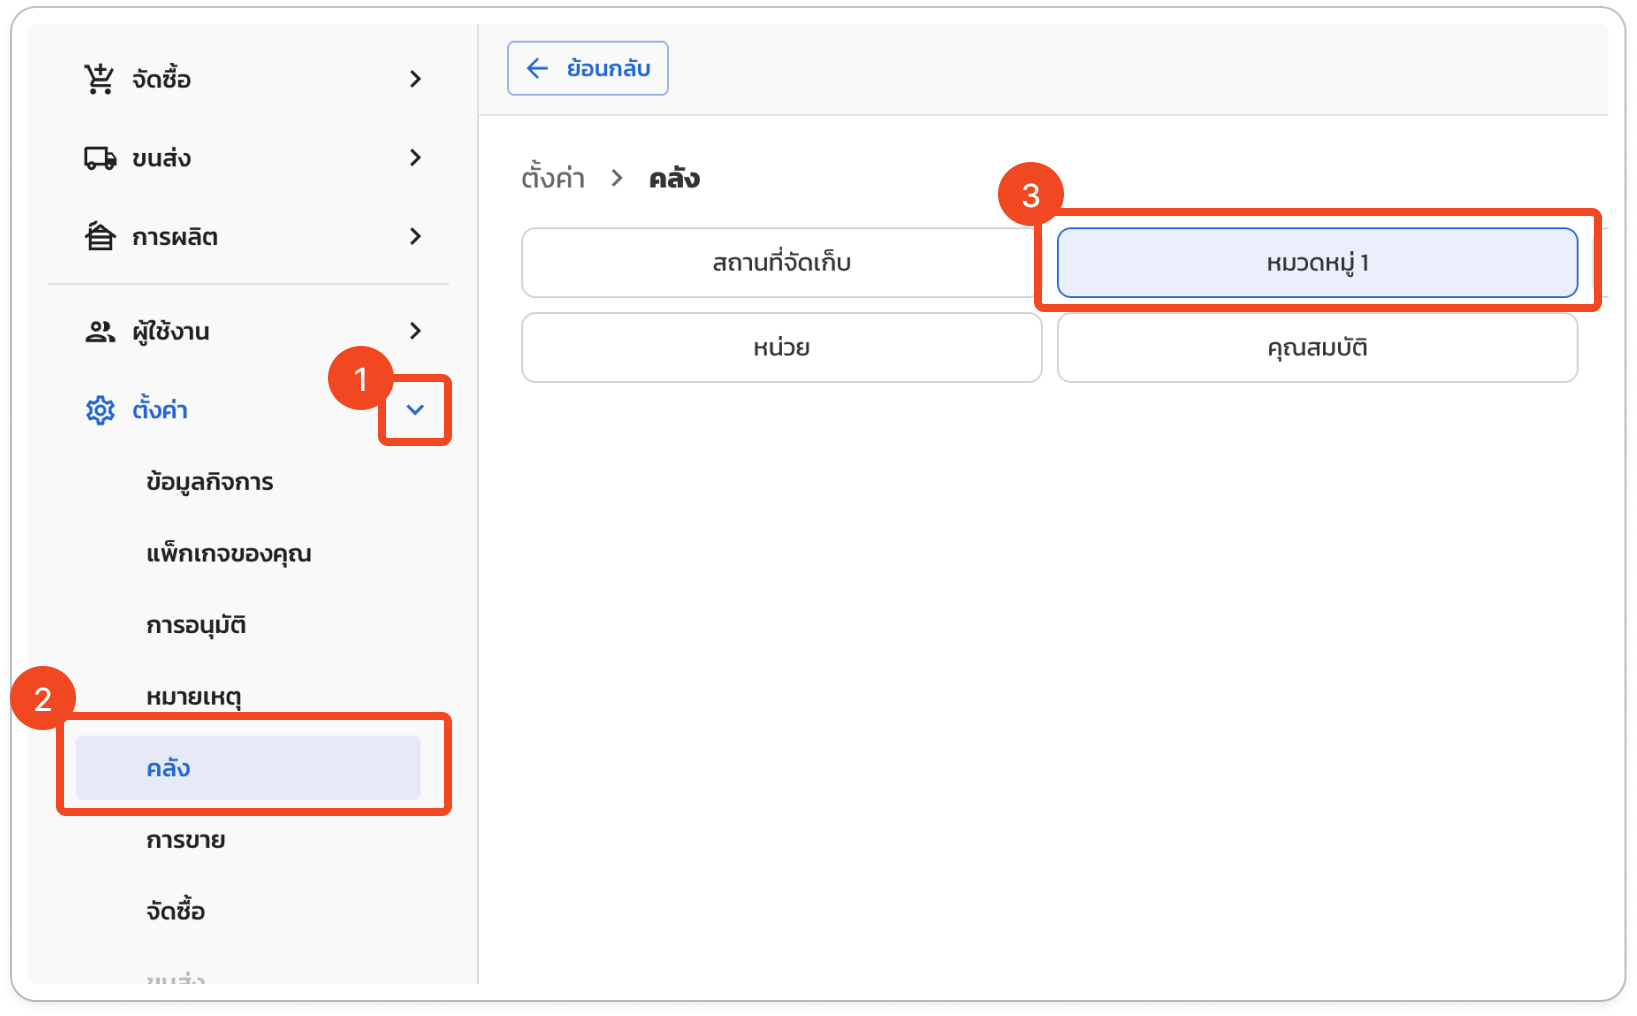Click the shopping cart icon for จัดซื้อ

pyautogui.click(x=99, y=79)
